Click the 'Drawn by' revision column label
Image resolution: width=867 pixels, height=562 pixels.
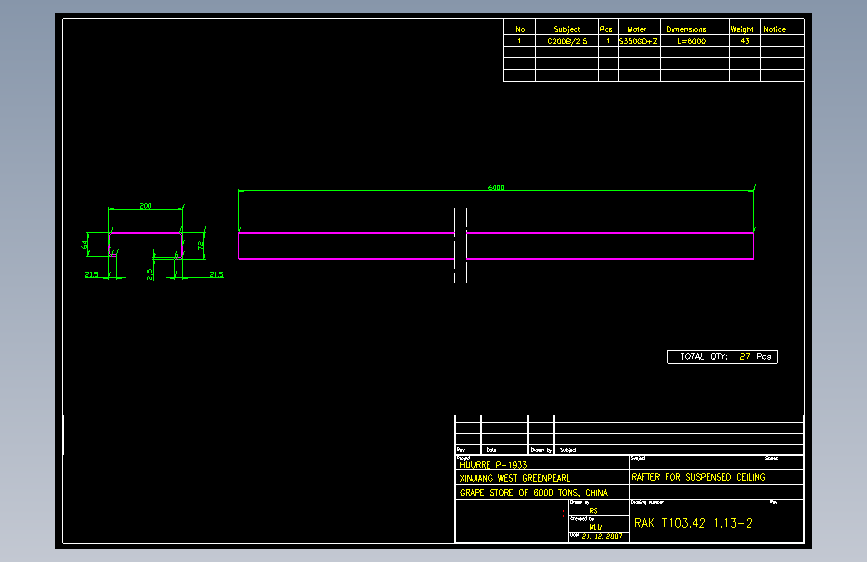click(x=541, y=450)
